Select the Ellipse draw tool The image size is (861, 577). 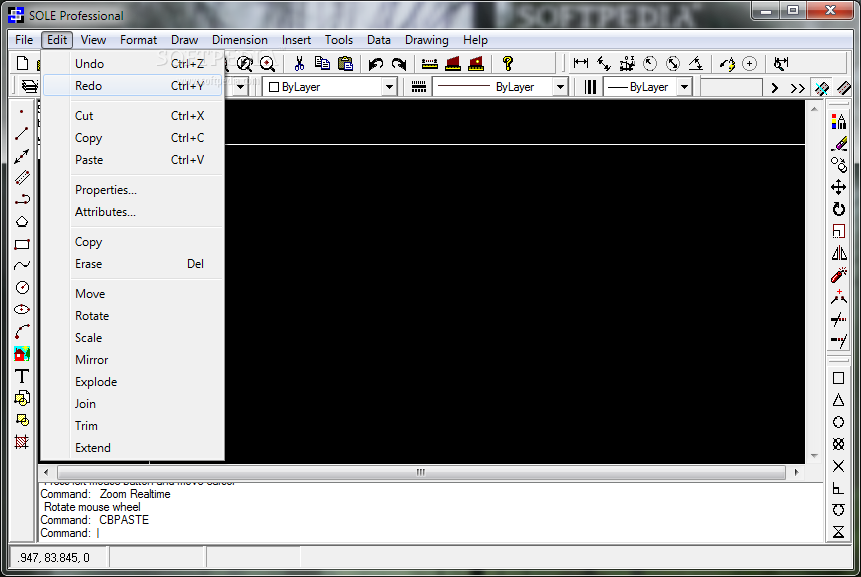22,310
